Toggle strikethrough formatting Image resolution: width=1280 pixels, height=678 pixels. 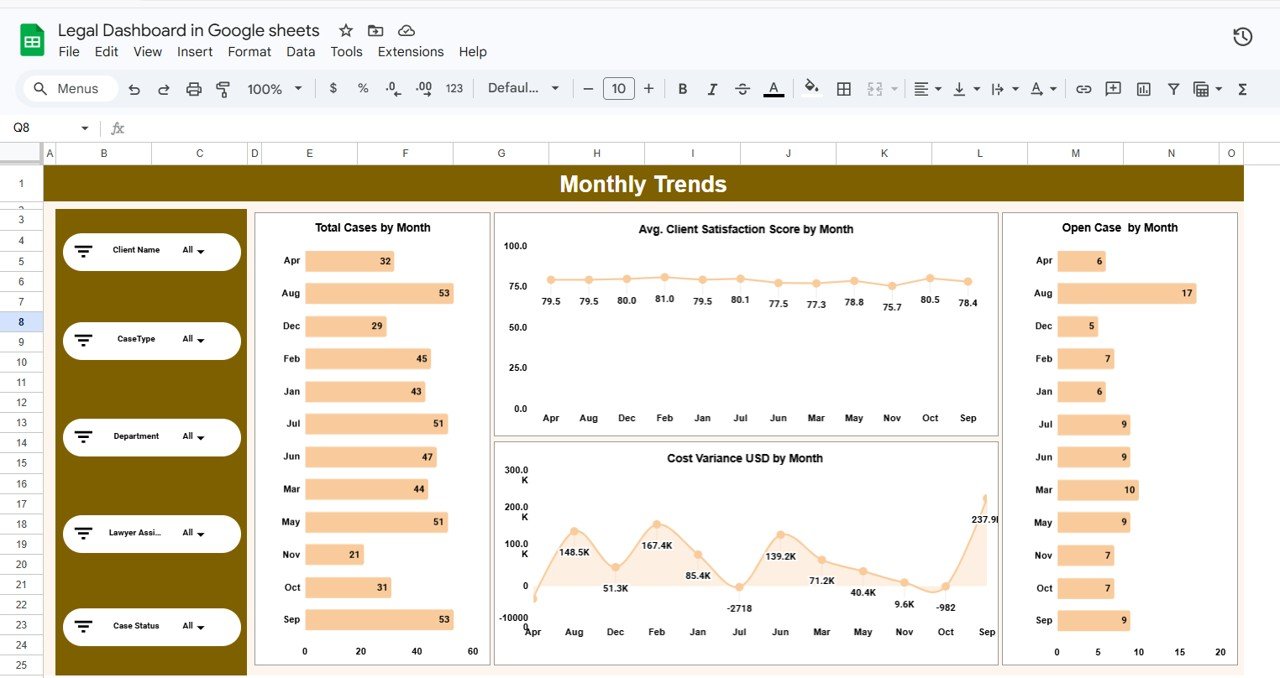pos(742,88)
